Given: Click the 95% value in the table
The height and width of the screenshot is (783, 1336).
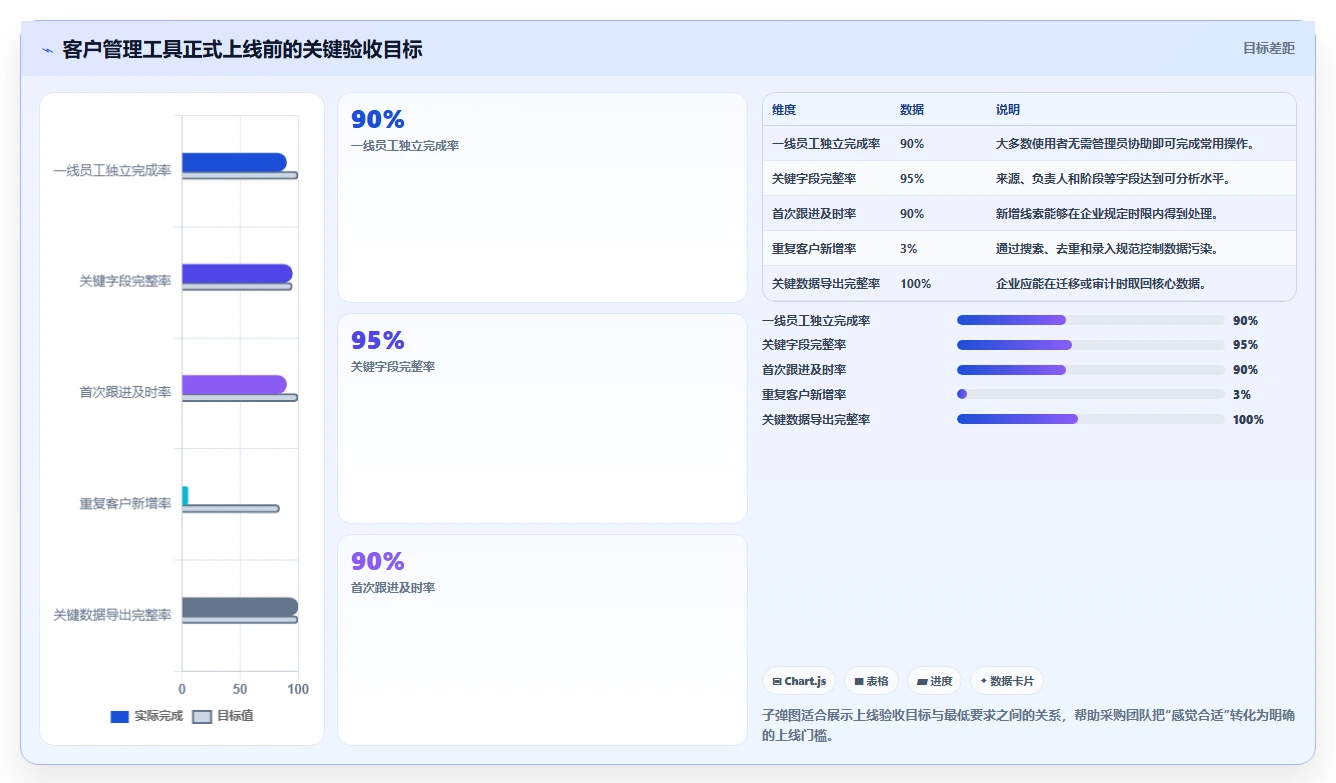Looking at the screenshot, I should (912, 179).
